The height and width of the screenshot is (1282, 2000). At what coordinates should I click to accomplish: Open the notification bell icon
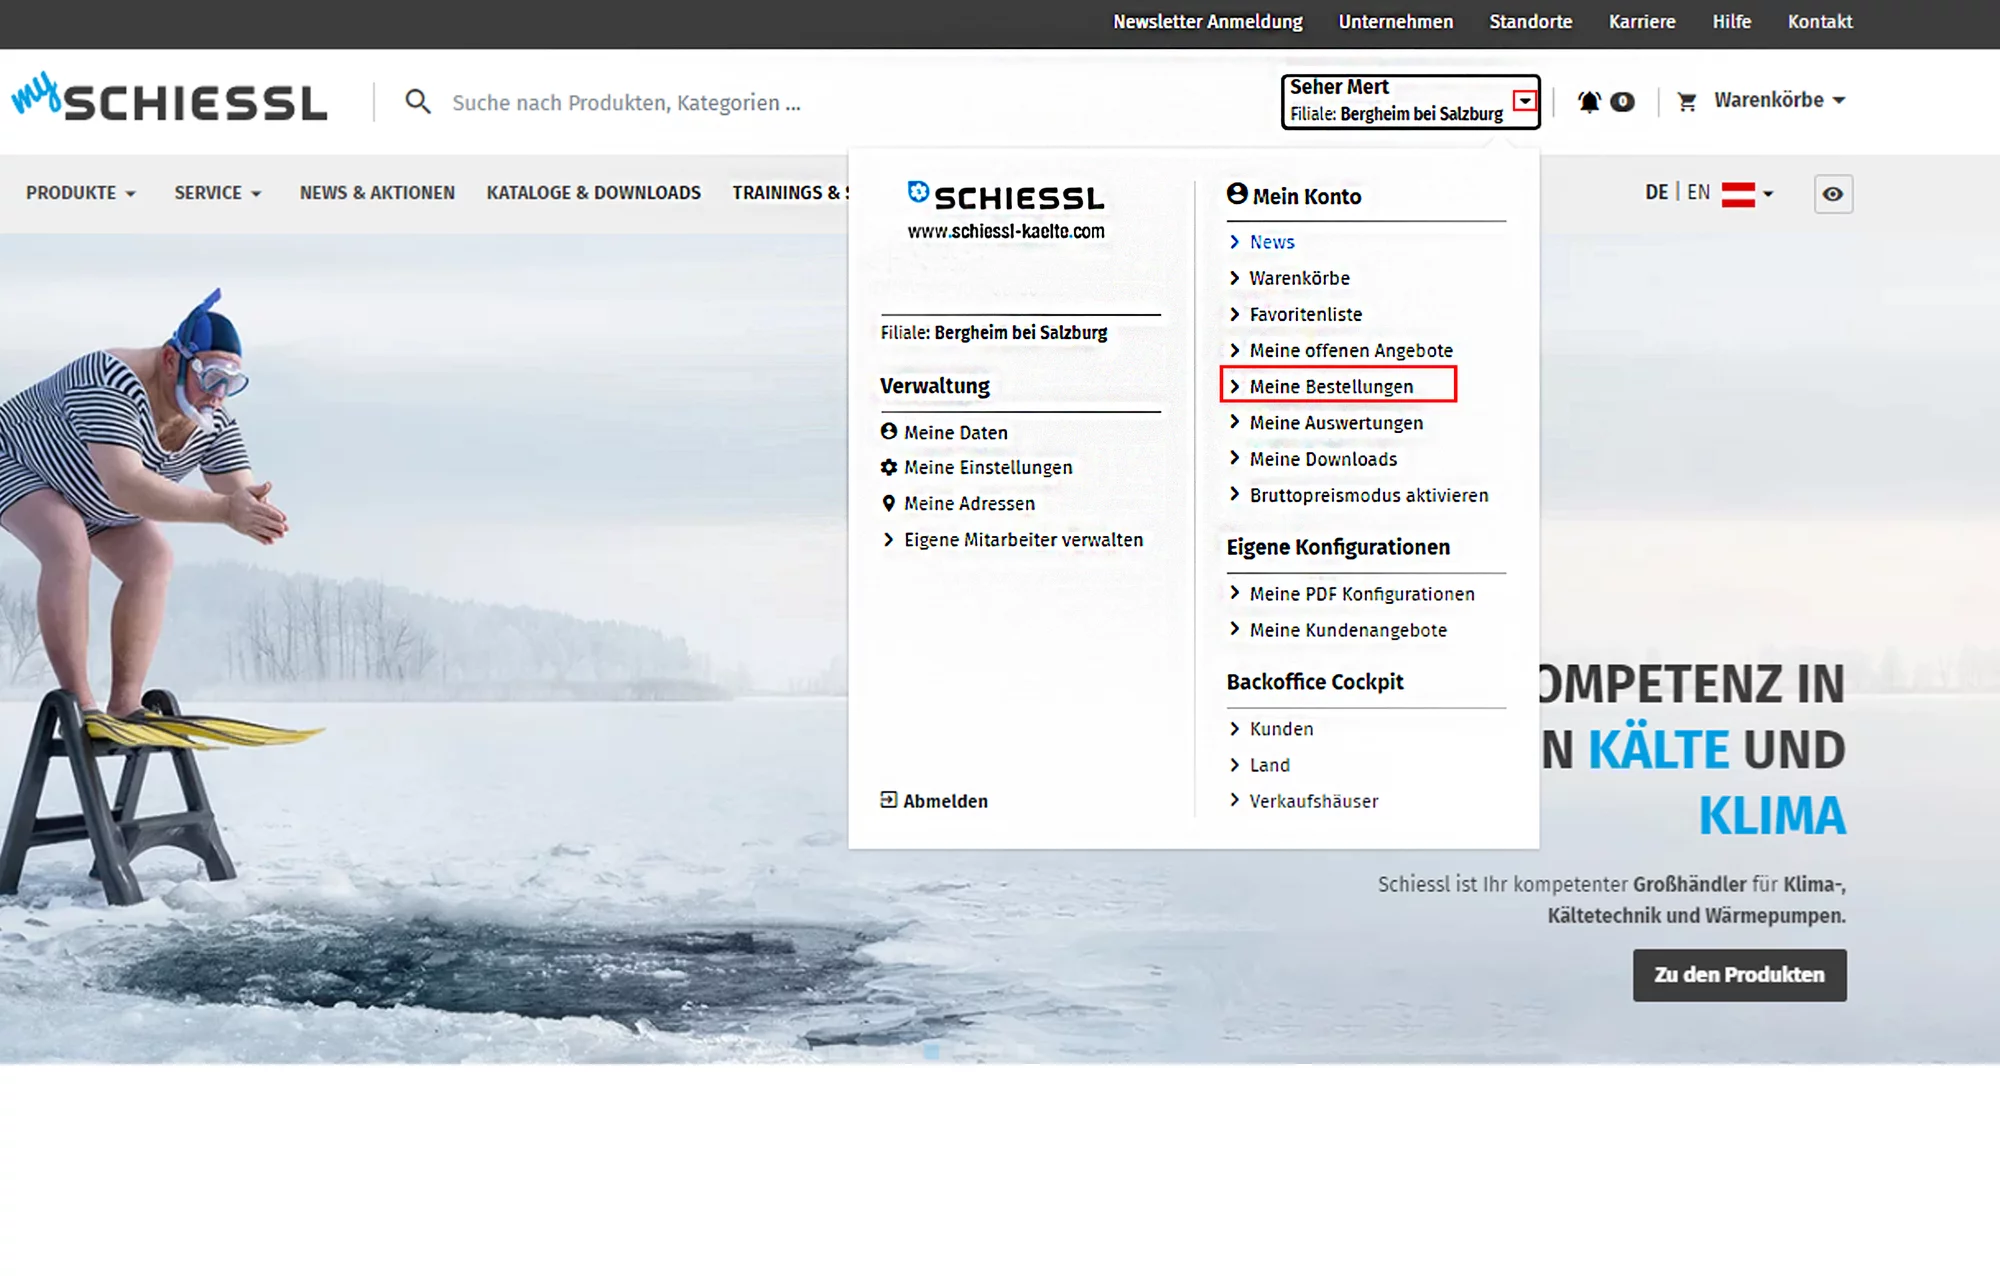[1589, 101]
